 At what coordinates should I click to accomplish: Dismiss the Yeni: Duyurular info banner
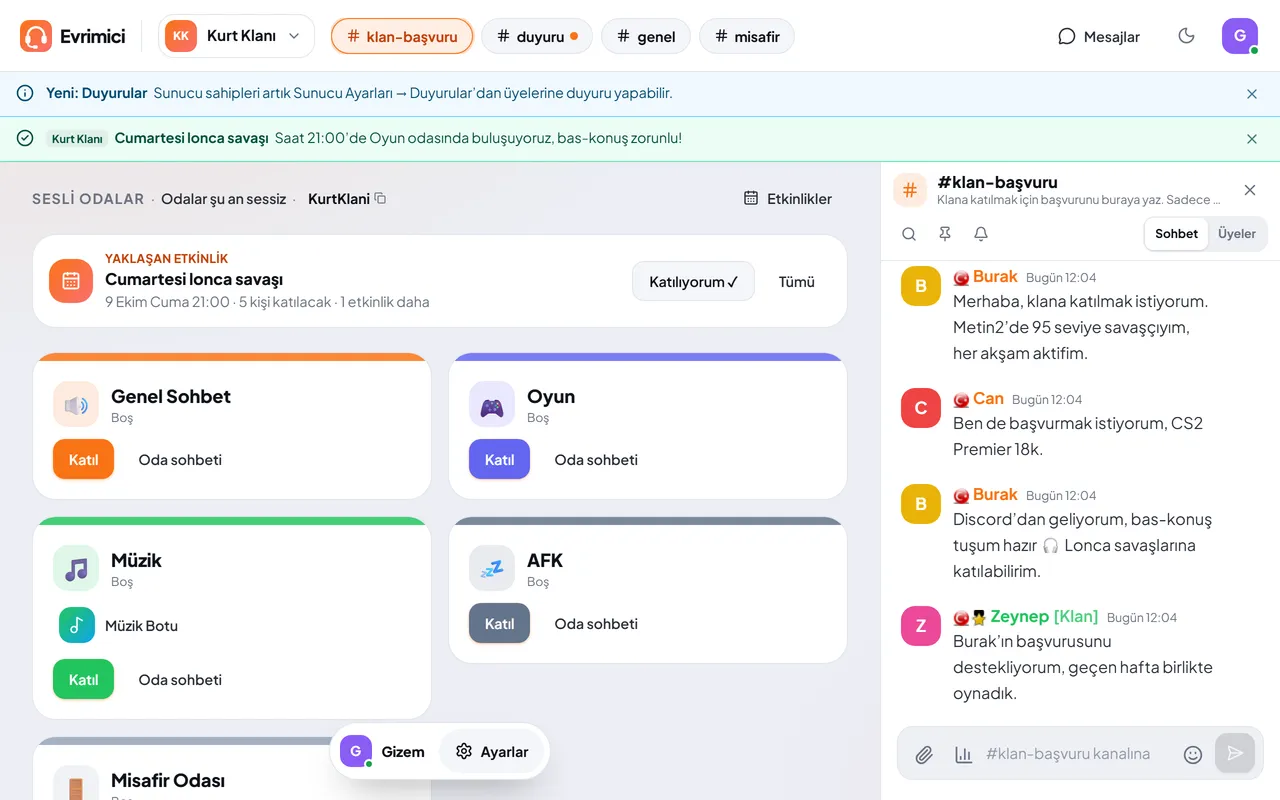point(1252,94)
